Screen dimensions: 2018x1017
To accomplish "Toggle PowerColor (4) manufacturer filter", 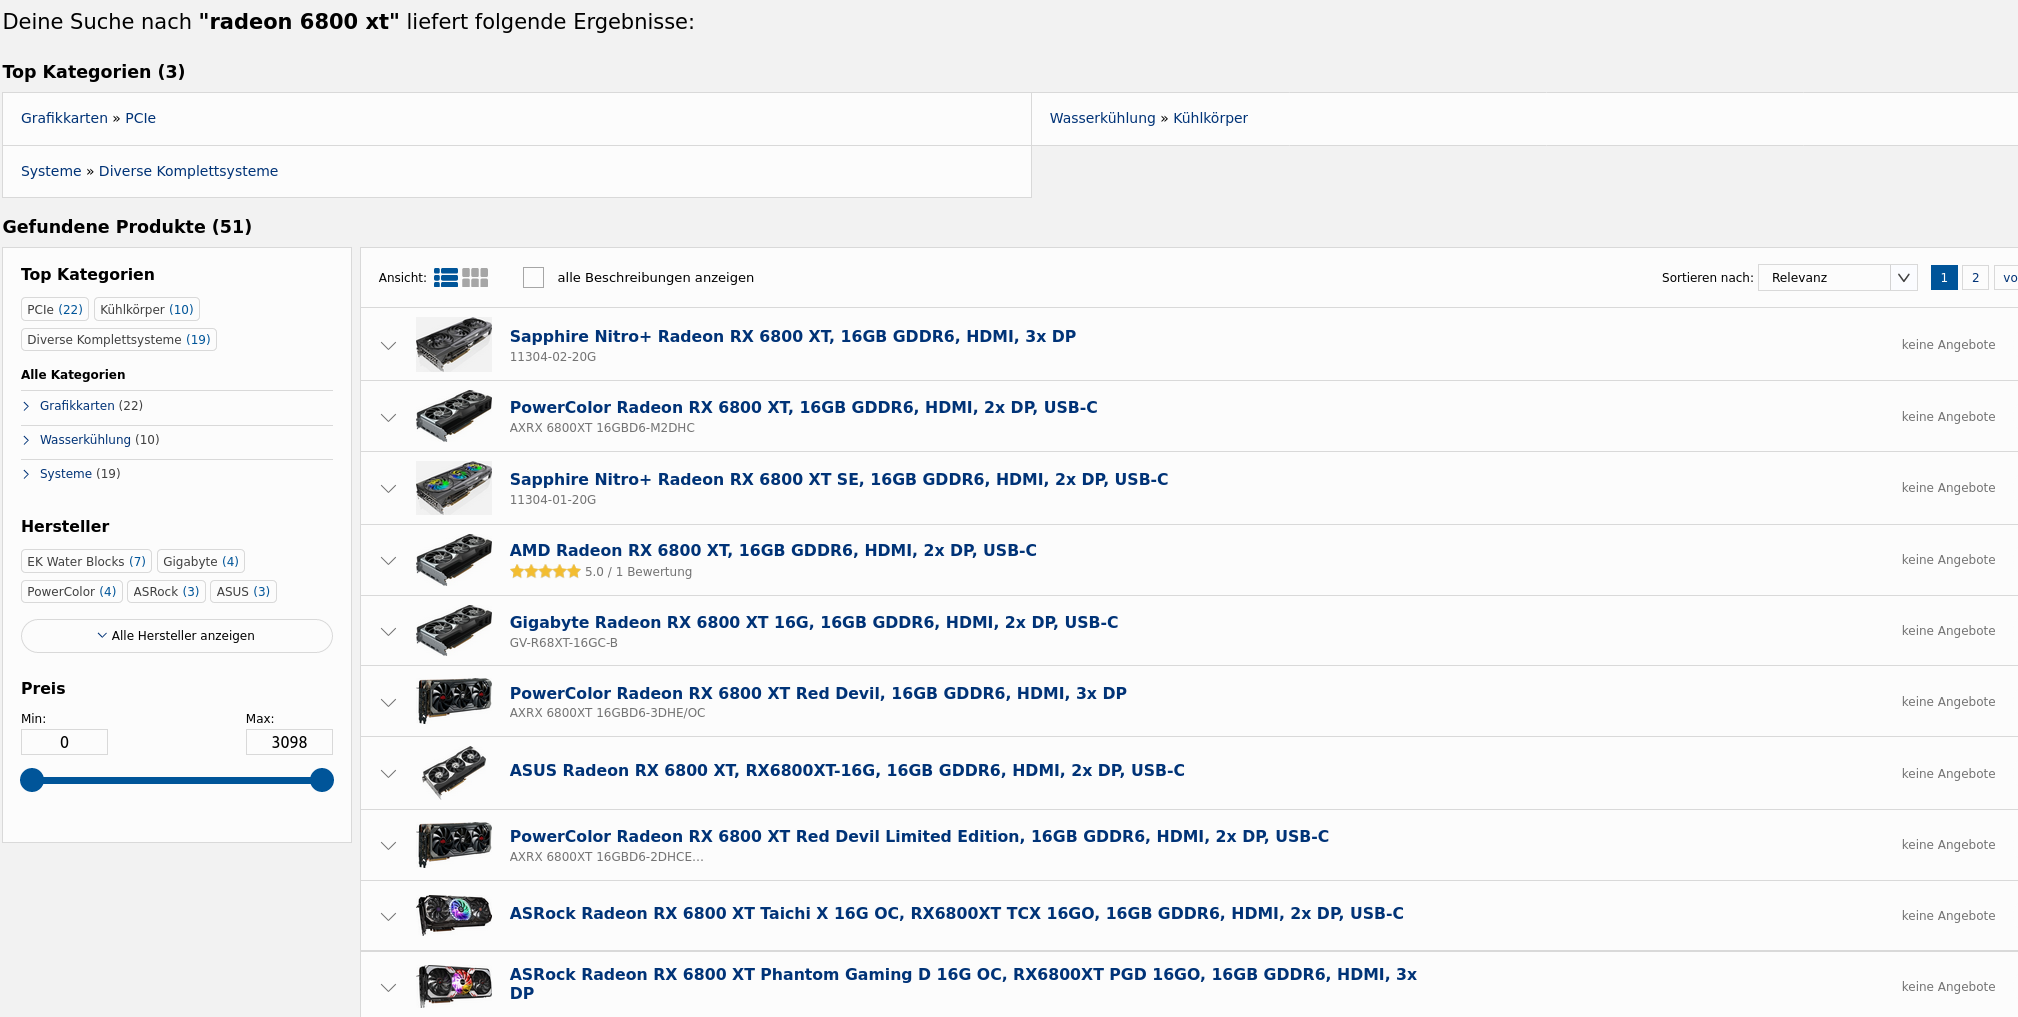I will [x=72, y=592].
